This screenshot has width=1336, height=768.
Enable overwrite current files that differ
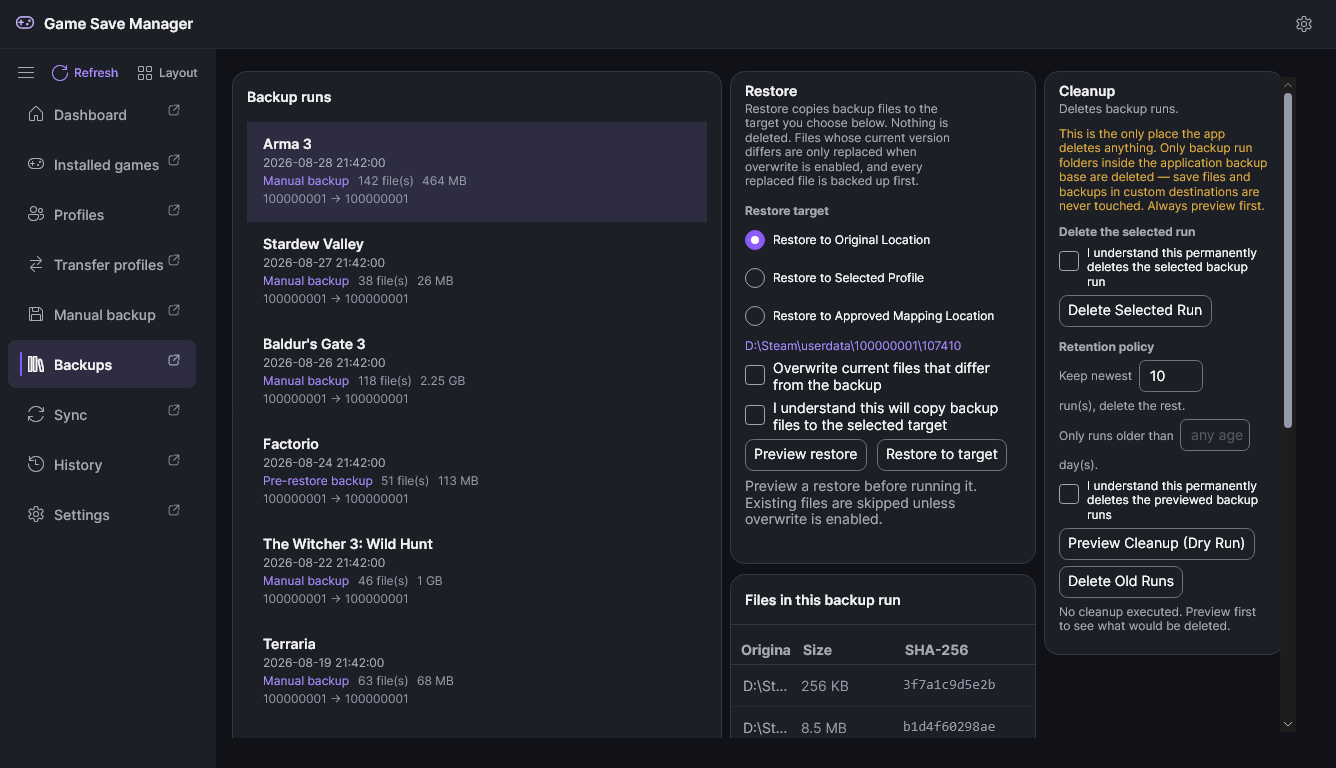pyautogui.click(x=755, y=375)
